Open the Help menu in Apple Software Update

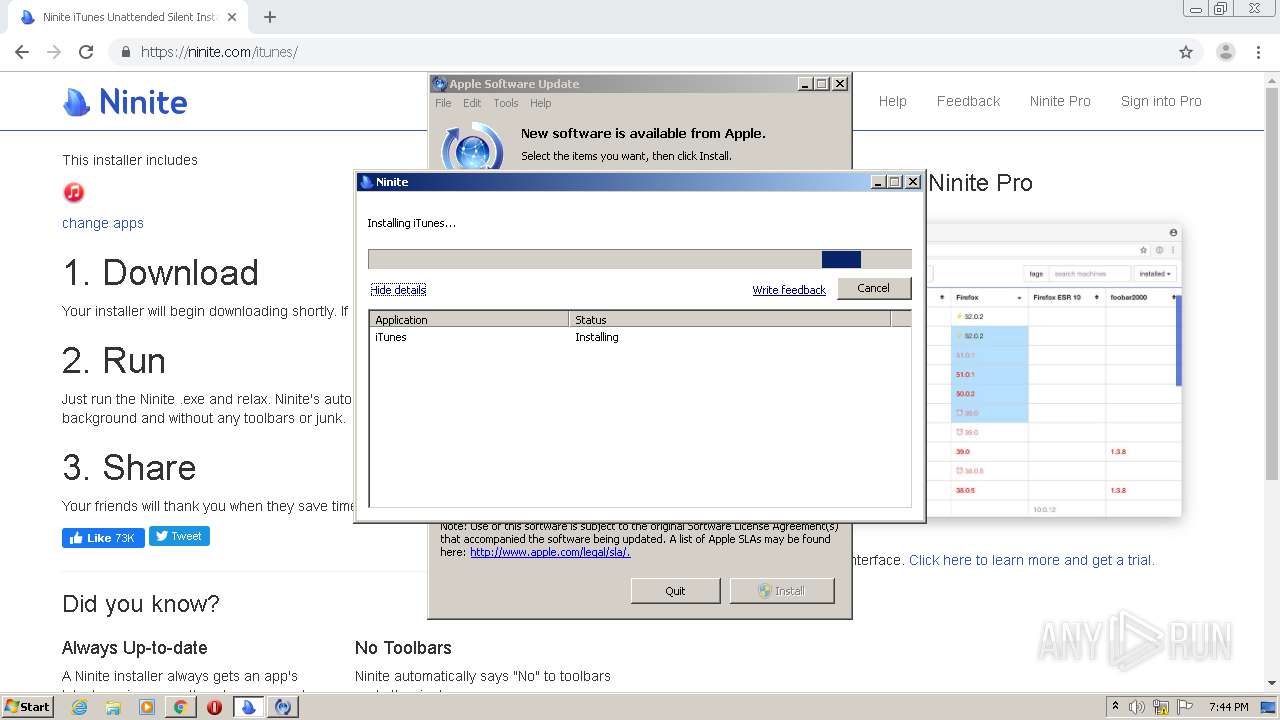[x=541, y=103]
